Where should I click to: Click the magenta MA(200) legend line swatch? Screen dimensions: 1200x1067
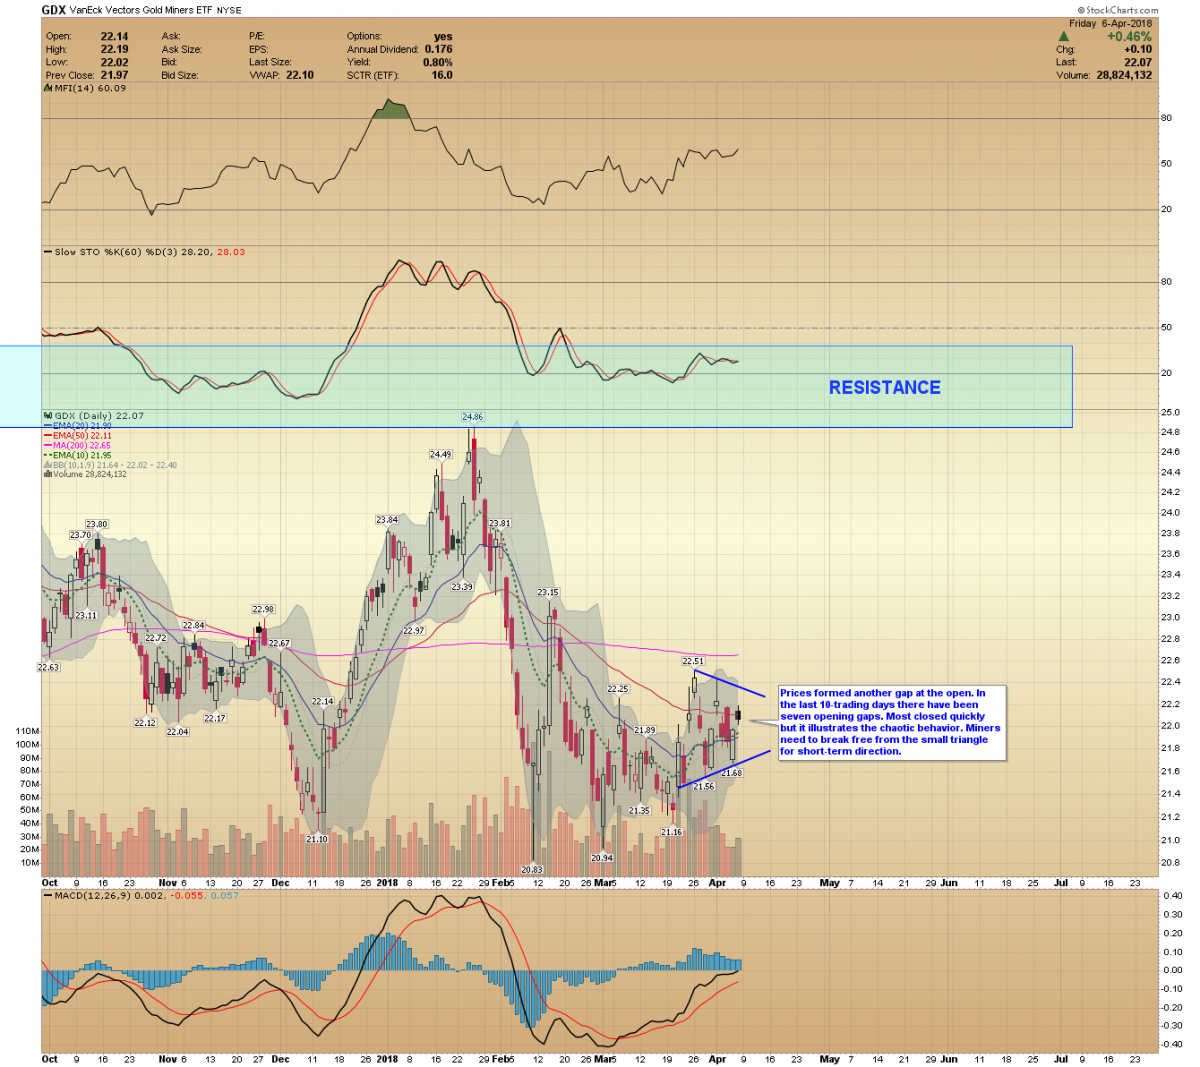(x=46, y=445)
